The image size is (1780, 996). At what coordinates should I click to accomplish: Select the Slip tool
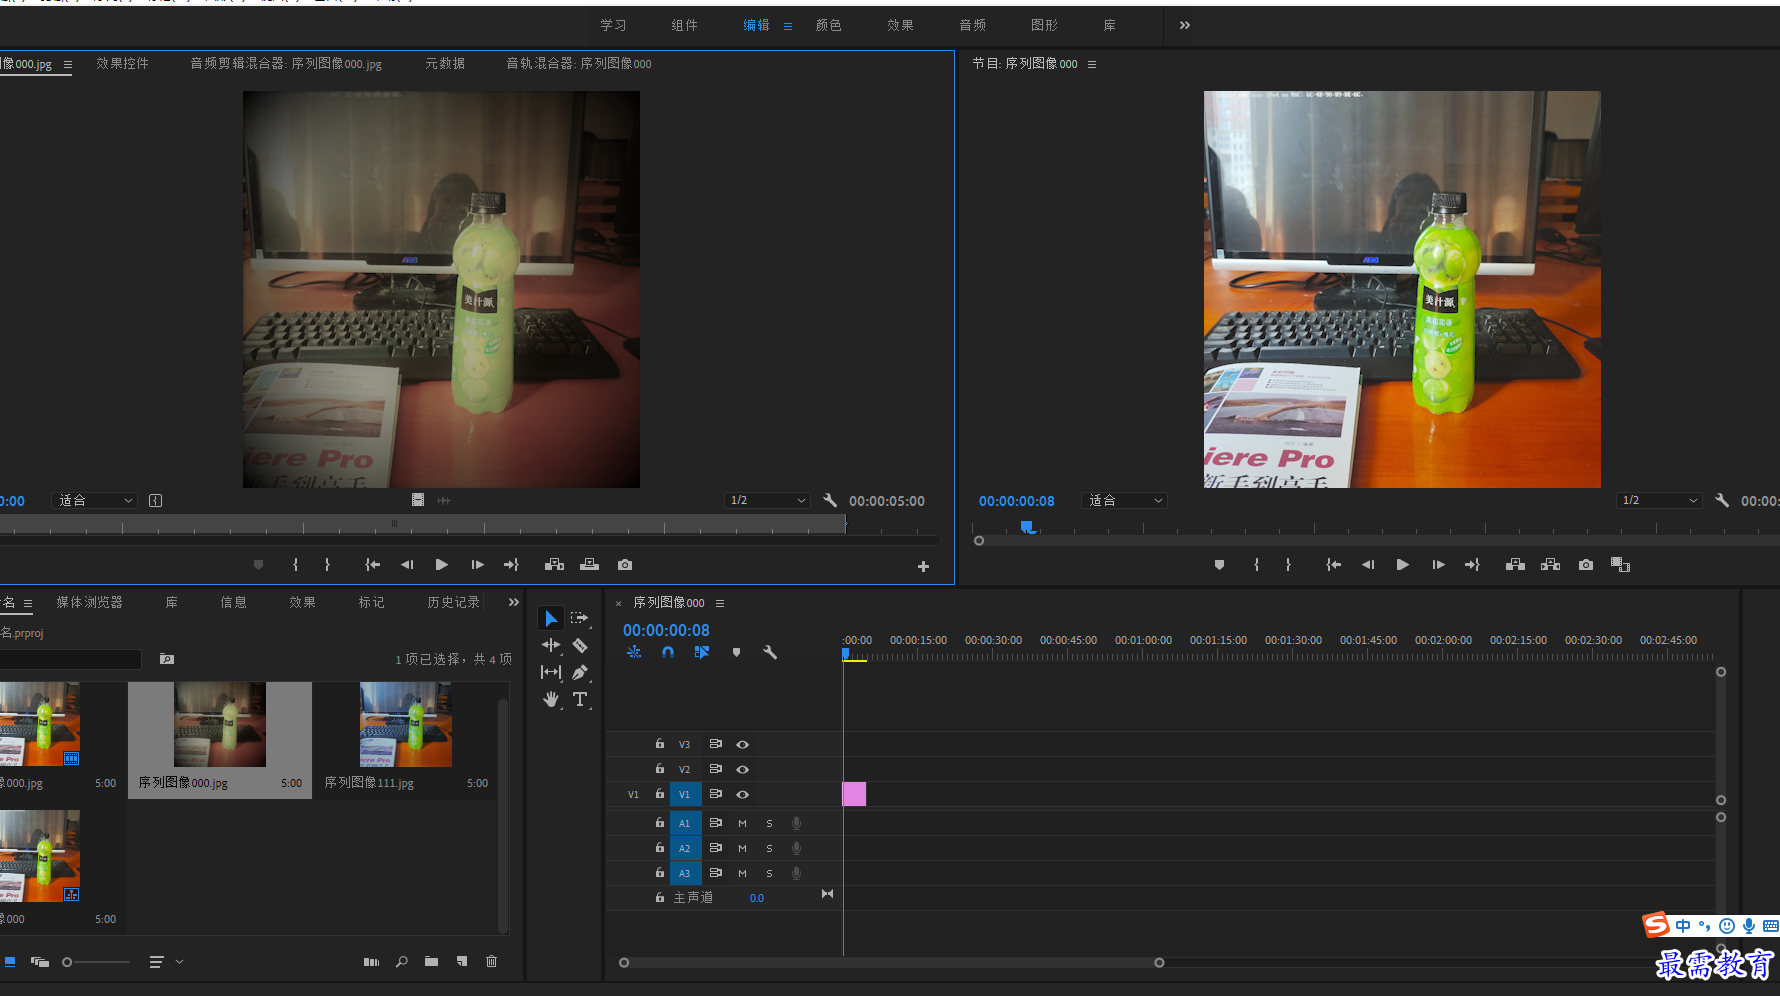551,672
